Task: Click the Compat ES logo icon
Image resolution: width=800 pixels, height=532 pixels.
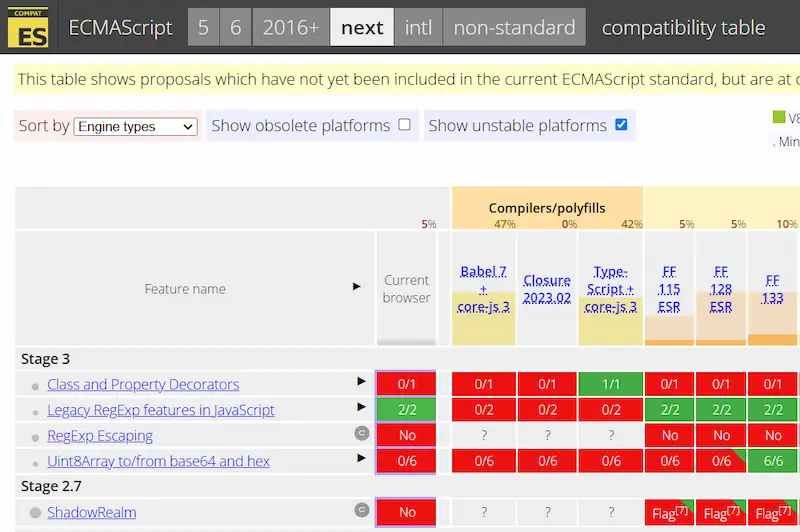Action: 28,28
